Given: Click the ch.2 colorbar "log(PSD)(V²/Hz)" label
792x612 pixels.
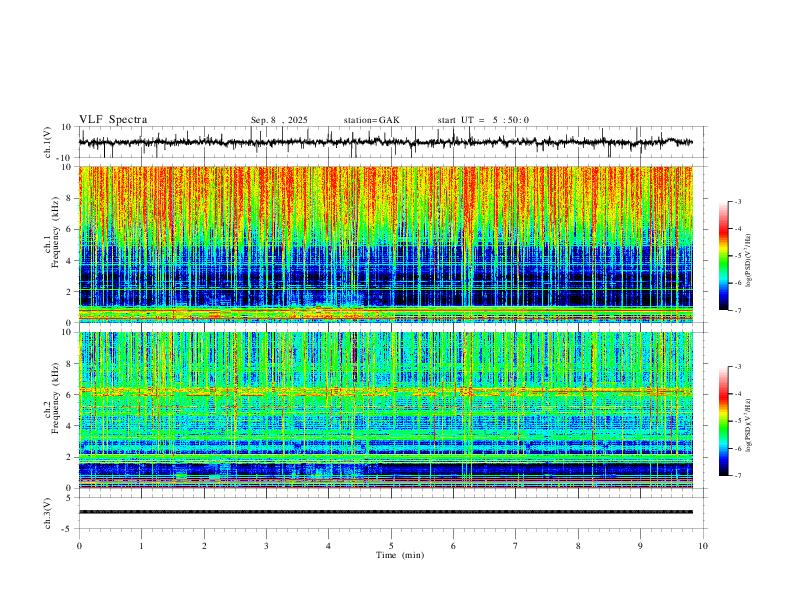Looking at the screenshot, I should coord(749,425).
